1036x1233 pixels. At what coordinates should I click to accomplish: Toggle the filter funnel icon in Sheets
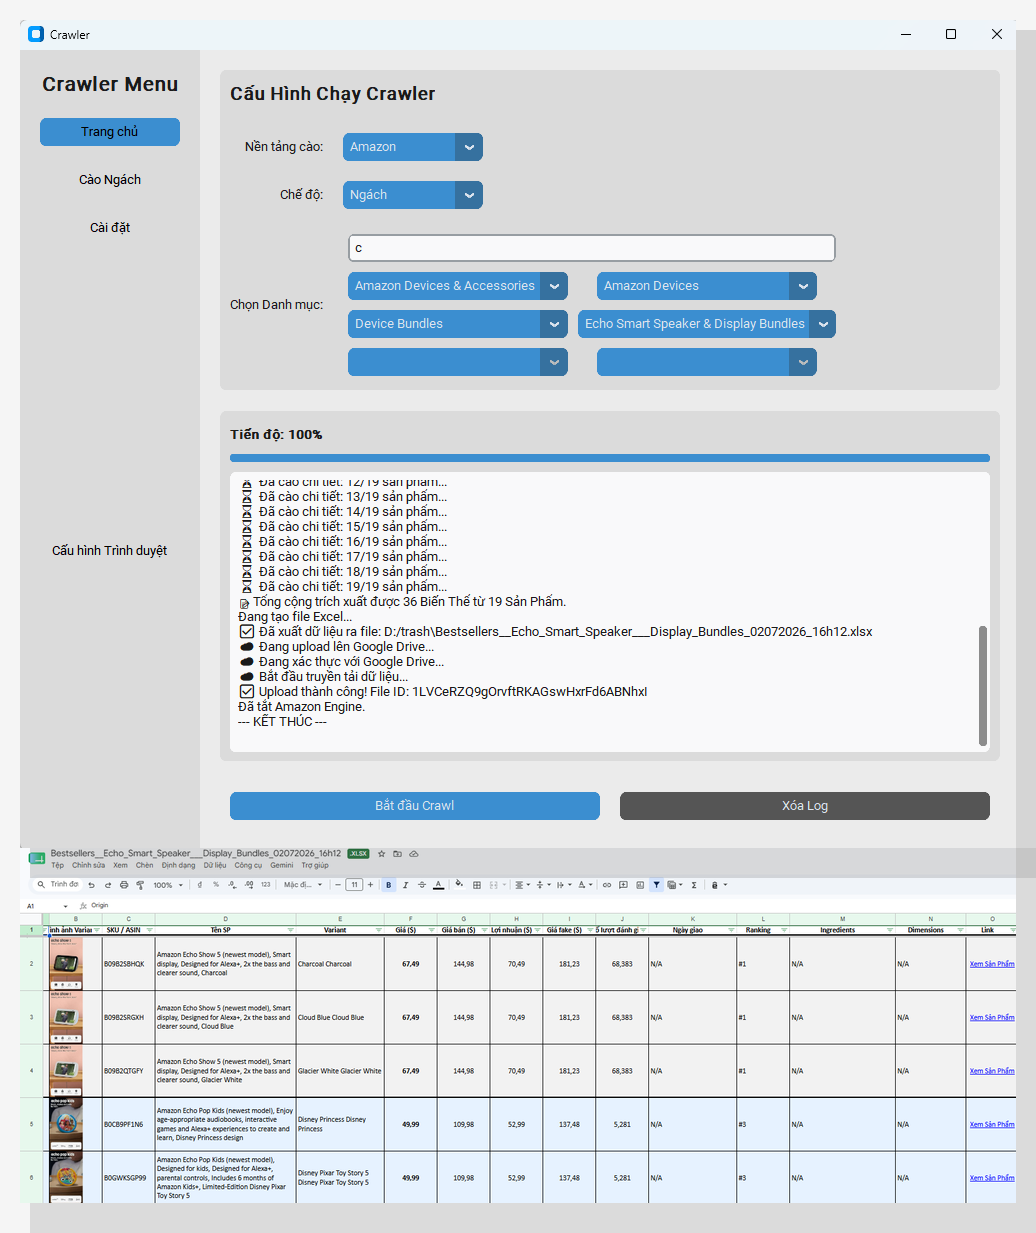pos(656,885)
